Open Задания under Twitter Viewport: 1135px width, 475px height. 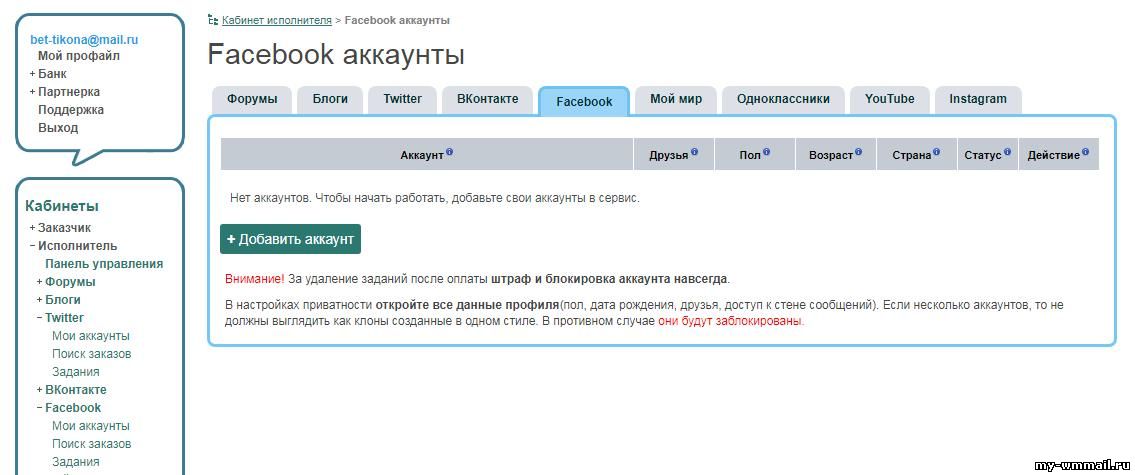[x=75, y=372]
